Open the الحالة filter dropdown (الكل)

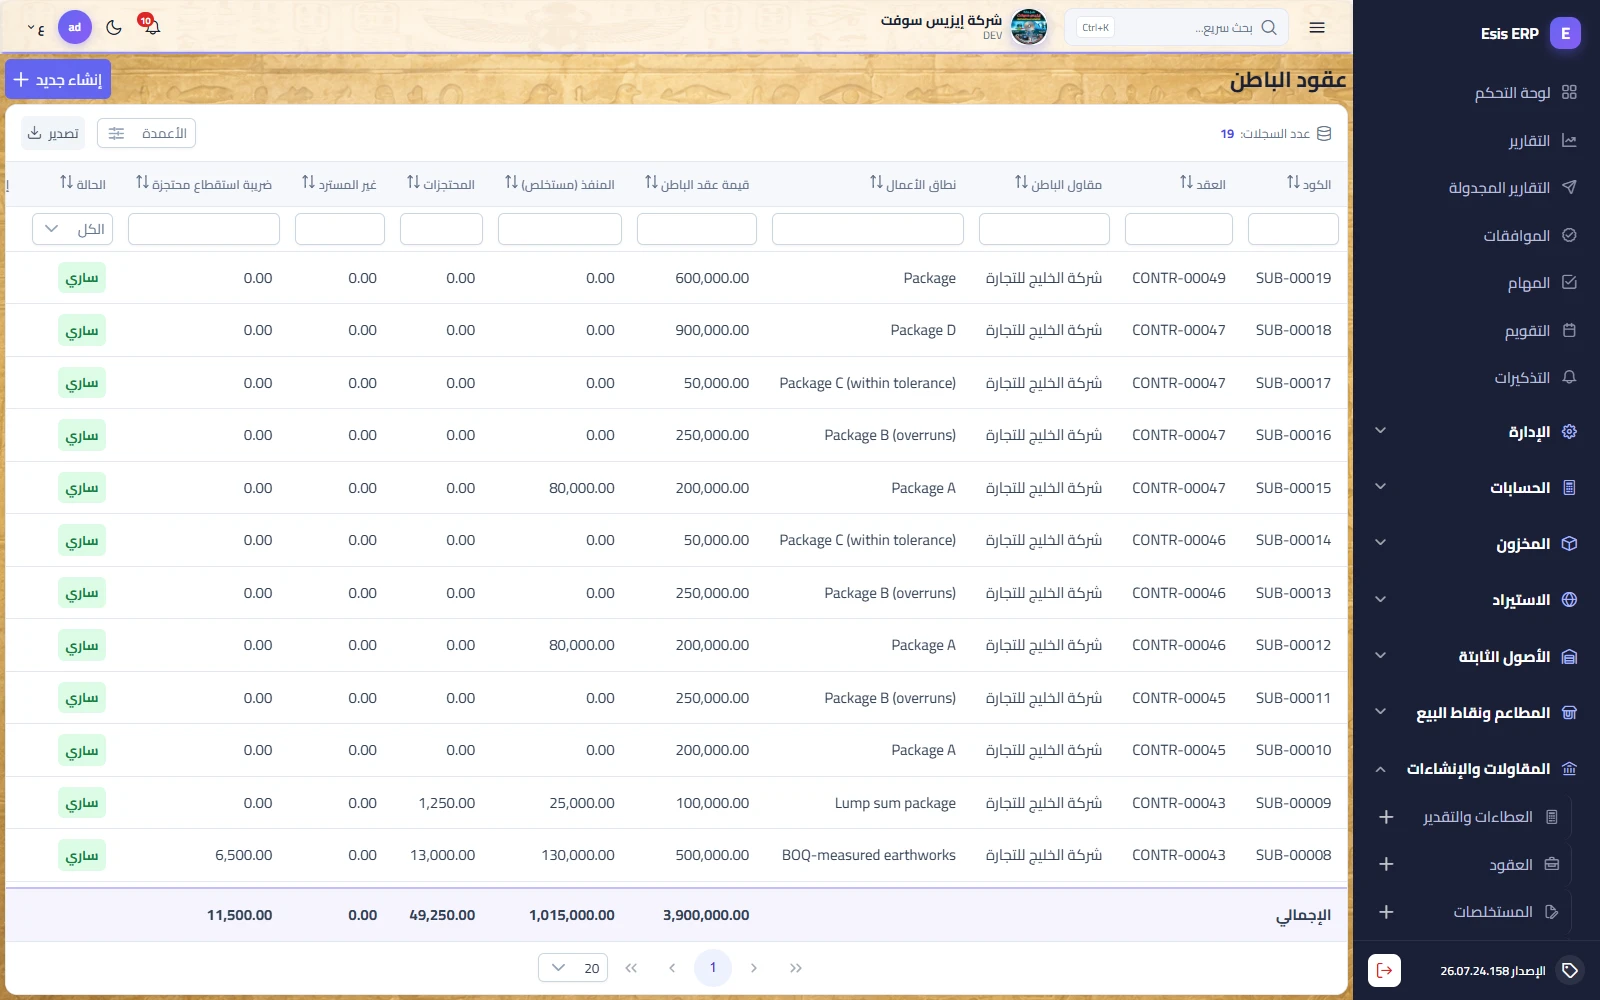[72, 229]
